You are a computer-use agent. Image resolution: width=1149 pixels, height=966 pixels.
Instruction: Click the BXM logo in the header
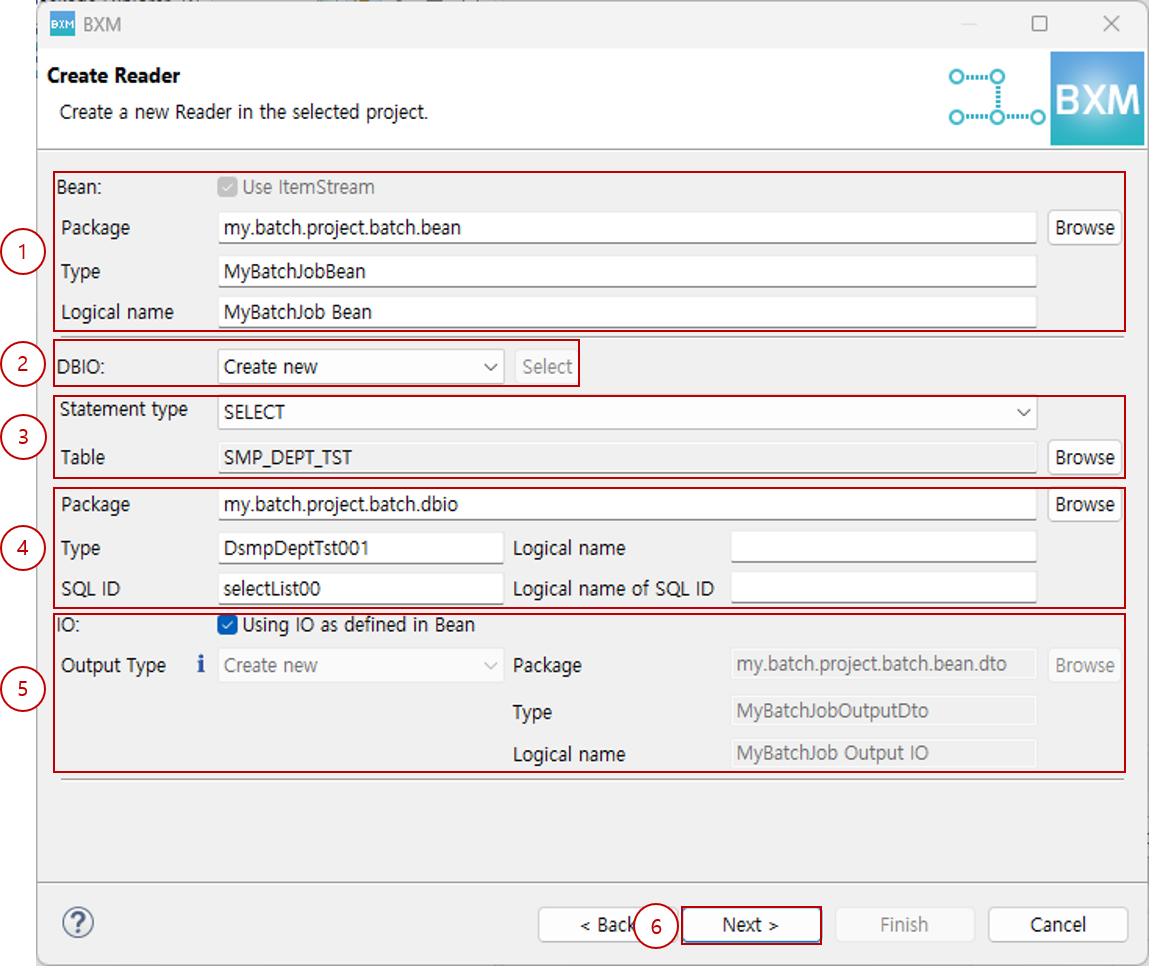(x=1097, y=97)
